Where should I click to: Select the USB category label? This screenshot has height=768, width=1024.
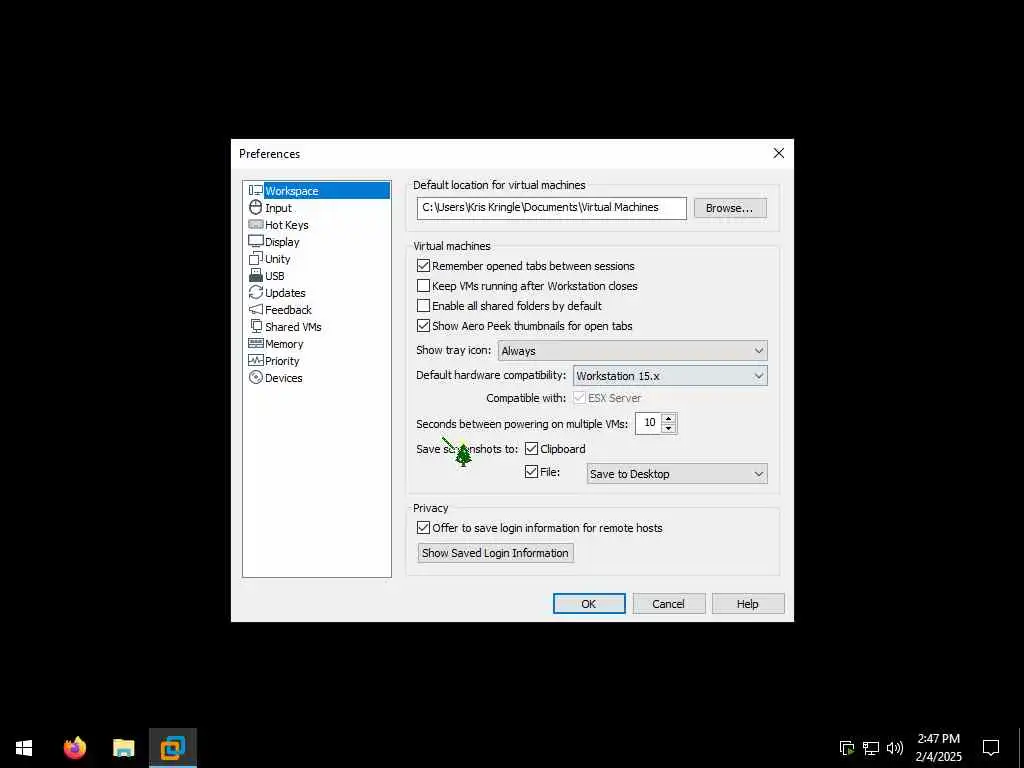[x=274, y=276]
